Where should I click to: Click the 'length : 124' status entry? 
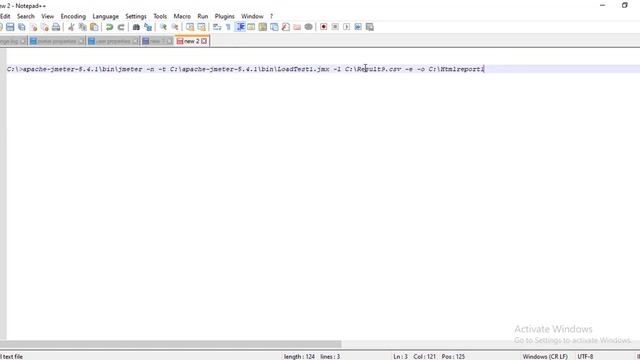(299, 356)
